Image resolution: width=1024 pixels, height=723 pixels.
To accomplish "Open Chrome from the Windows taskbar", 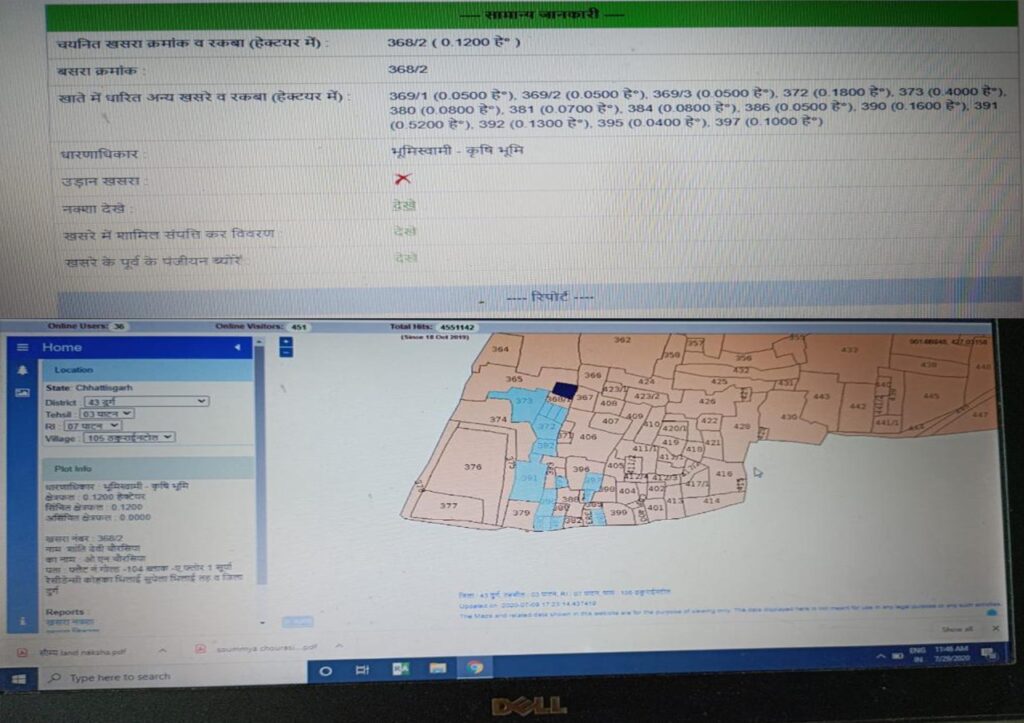I will [x=474, y=668].
